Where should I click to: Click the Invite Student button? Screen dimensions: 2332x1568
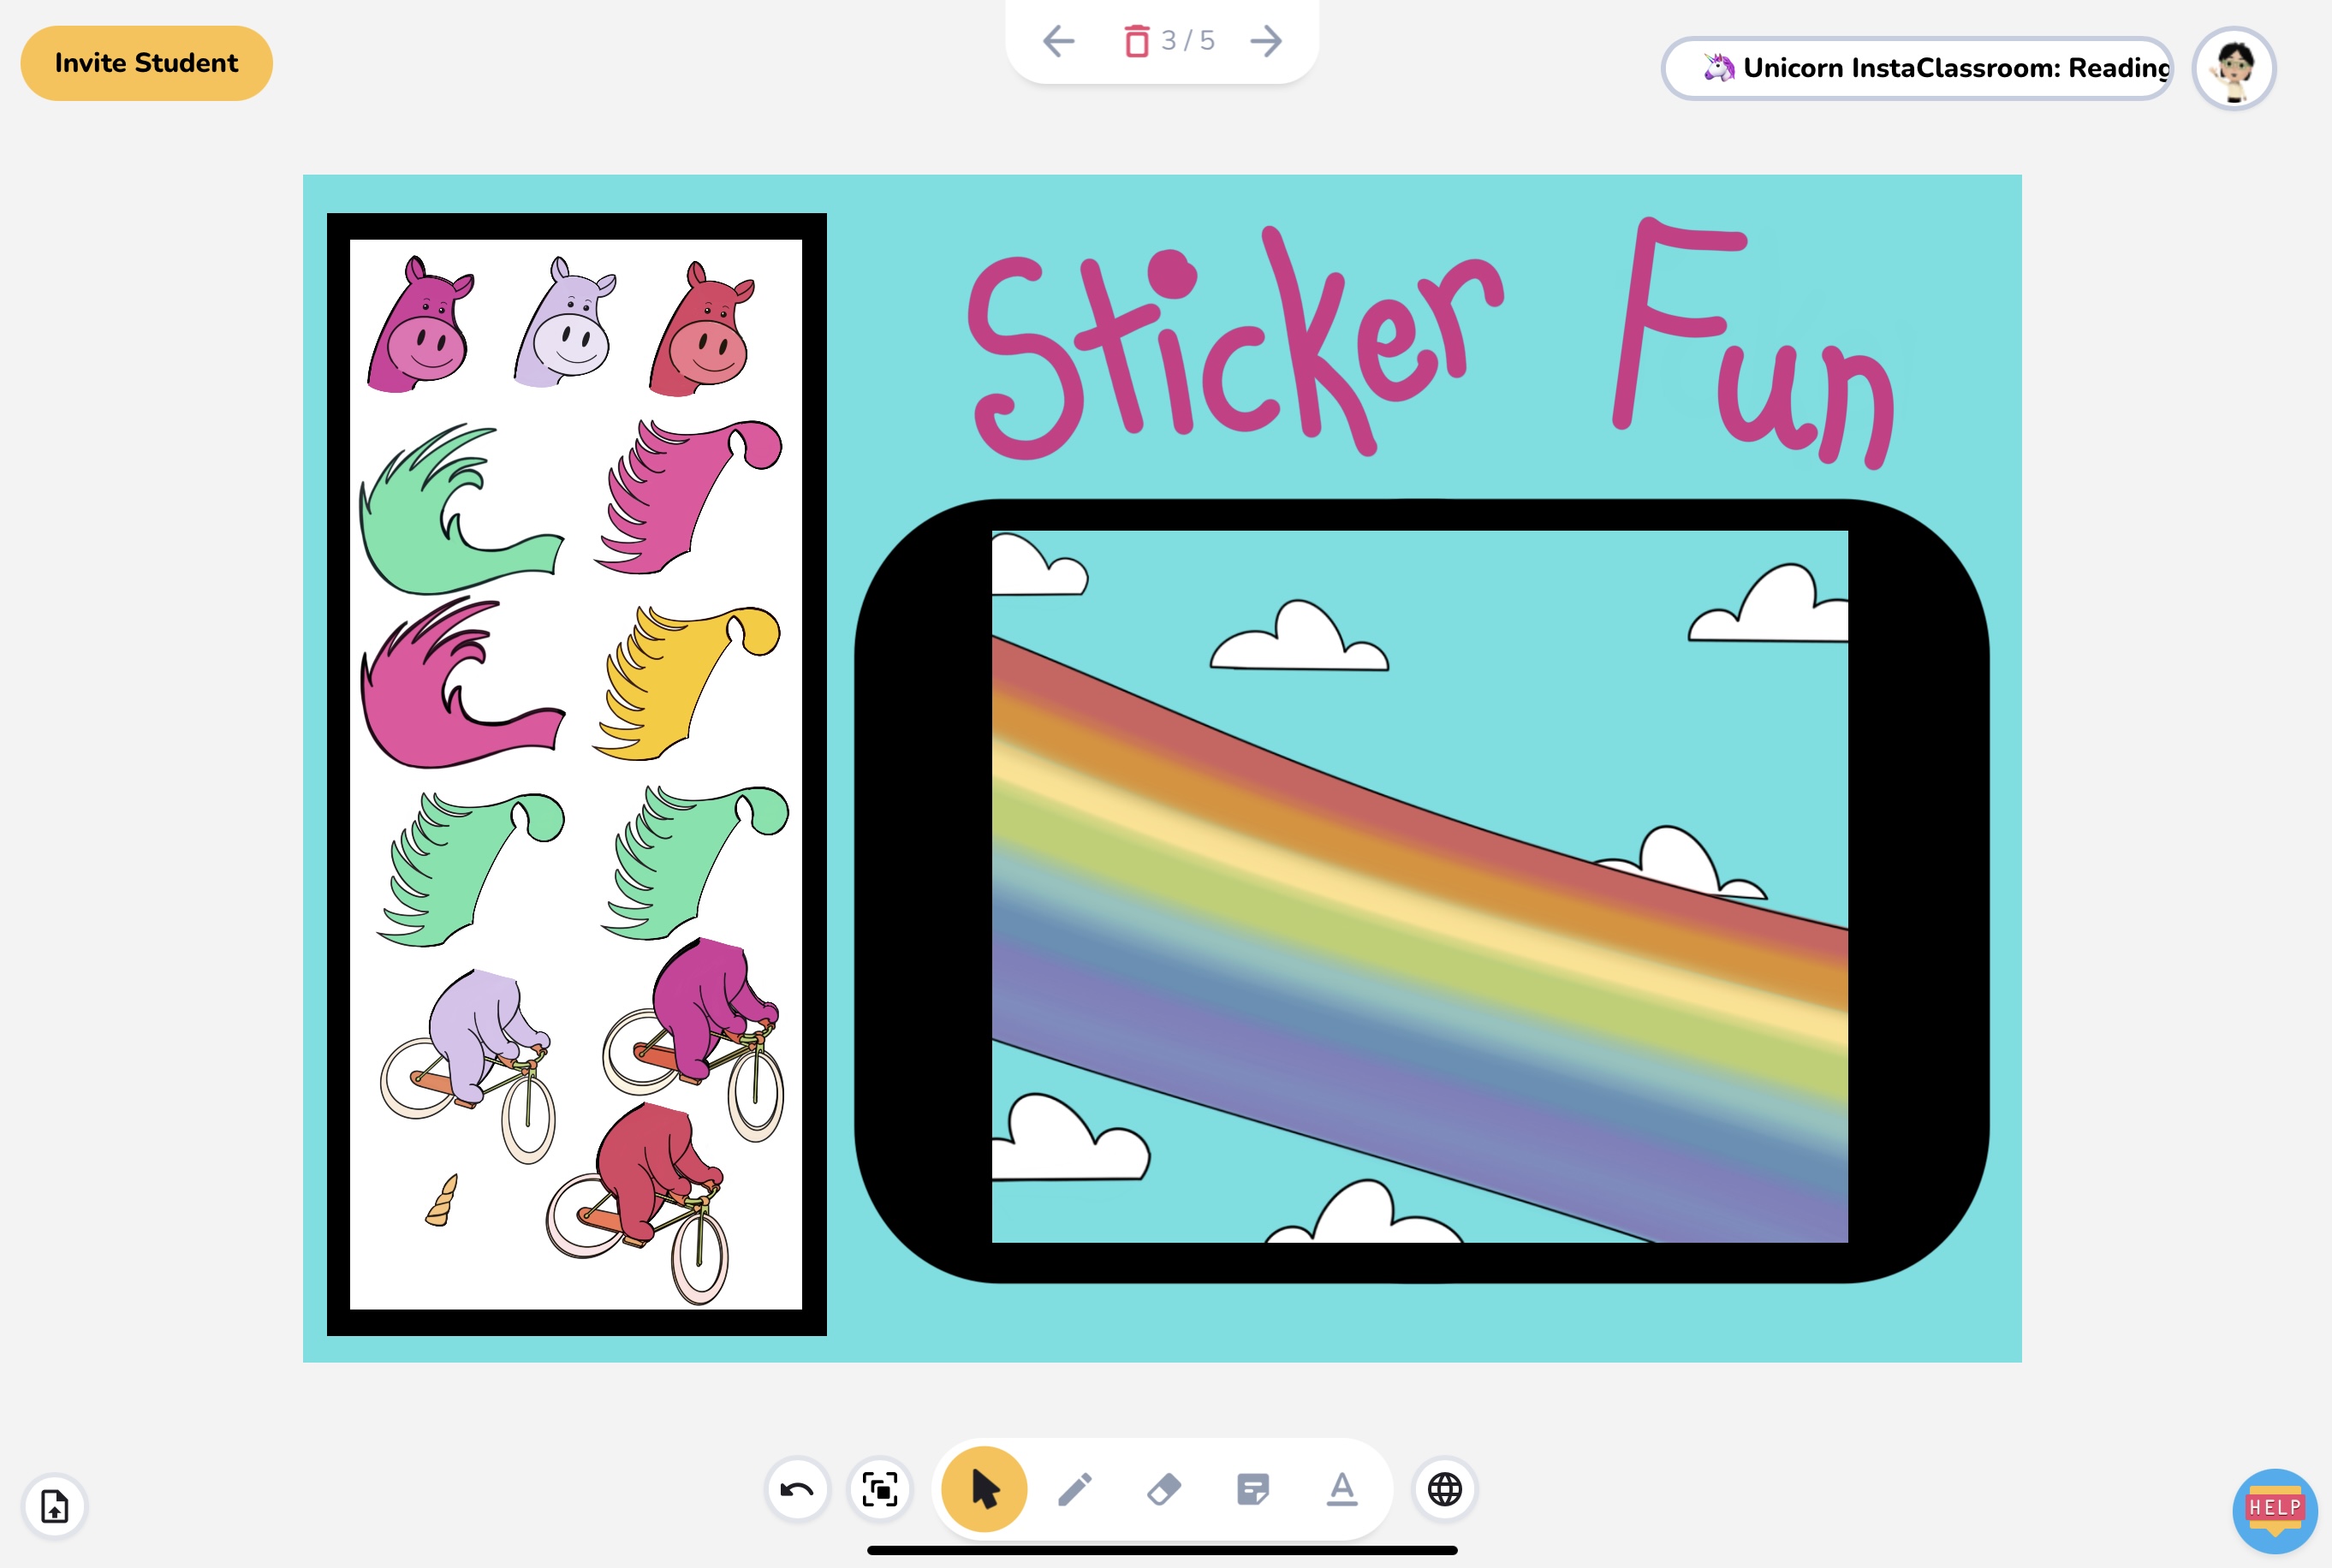147,63
